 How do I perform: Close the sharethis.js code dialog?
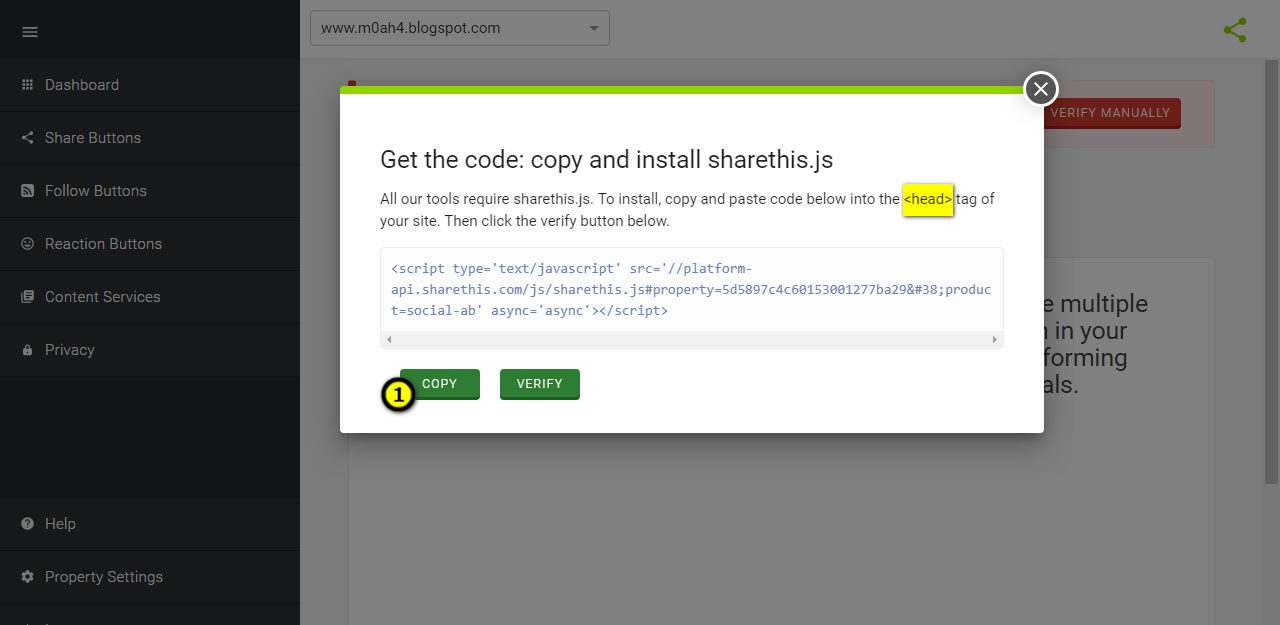(1041, 89)
